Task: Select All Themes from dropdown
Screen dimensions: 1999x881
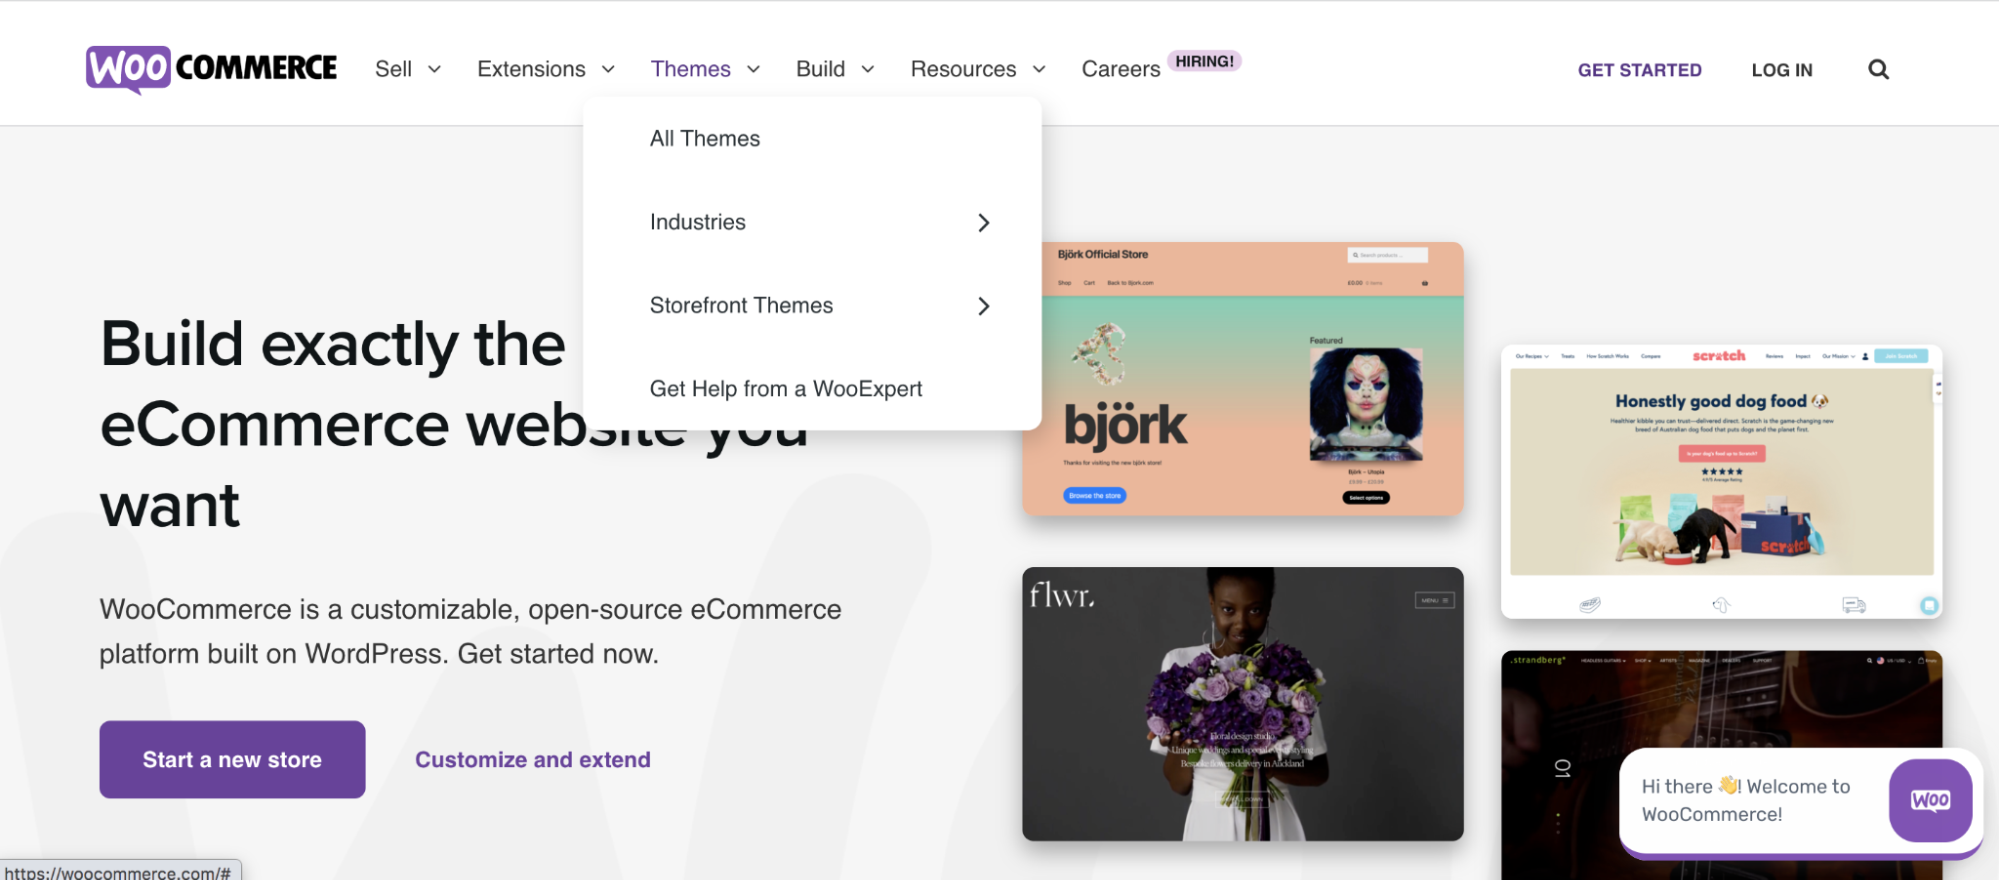Action: [705, 139]
